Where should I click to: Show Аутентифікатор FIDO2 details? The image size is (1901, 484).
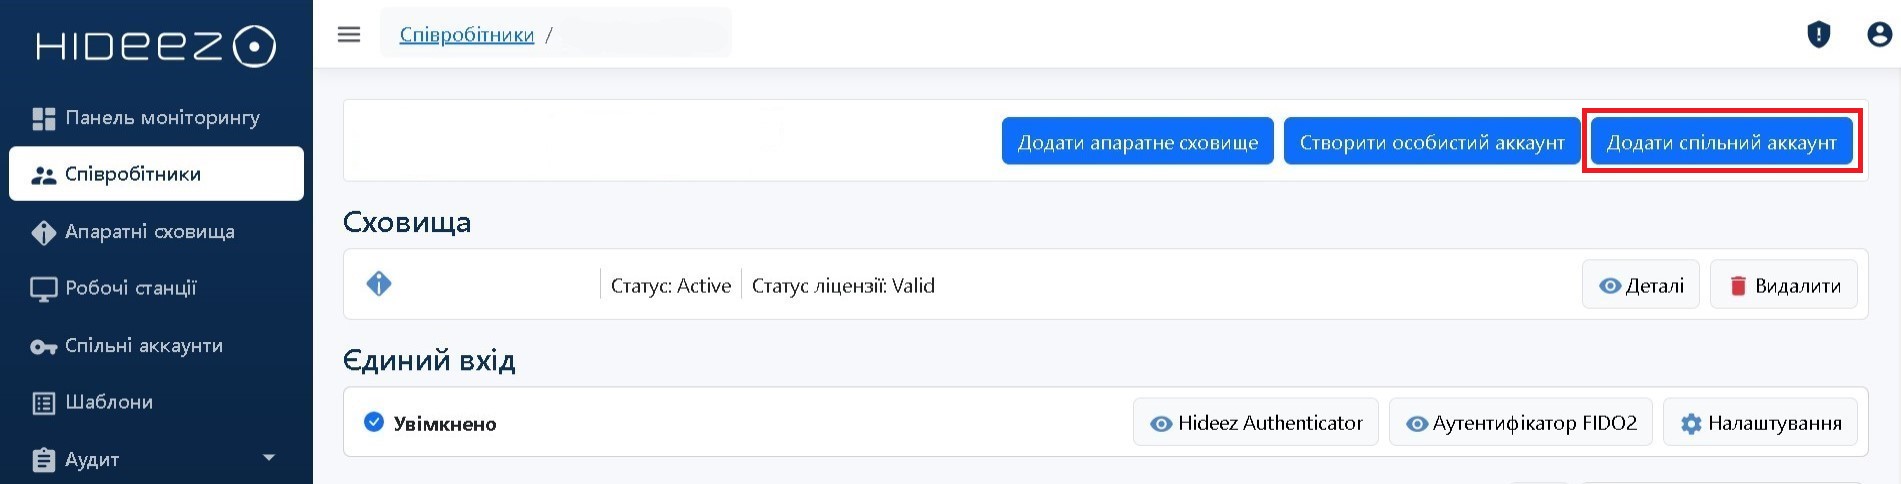(x=1520, y=423)
